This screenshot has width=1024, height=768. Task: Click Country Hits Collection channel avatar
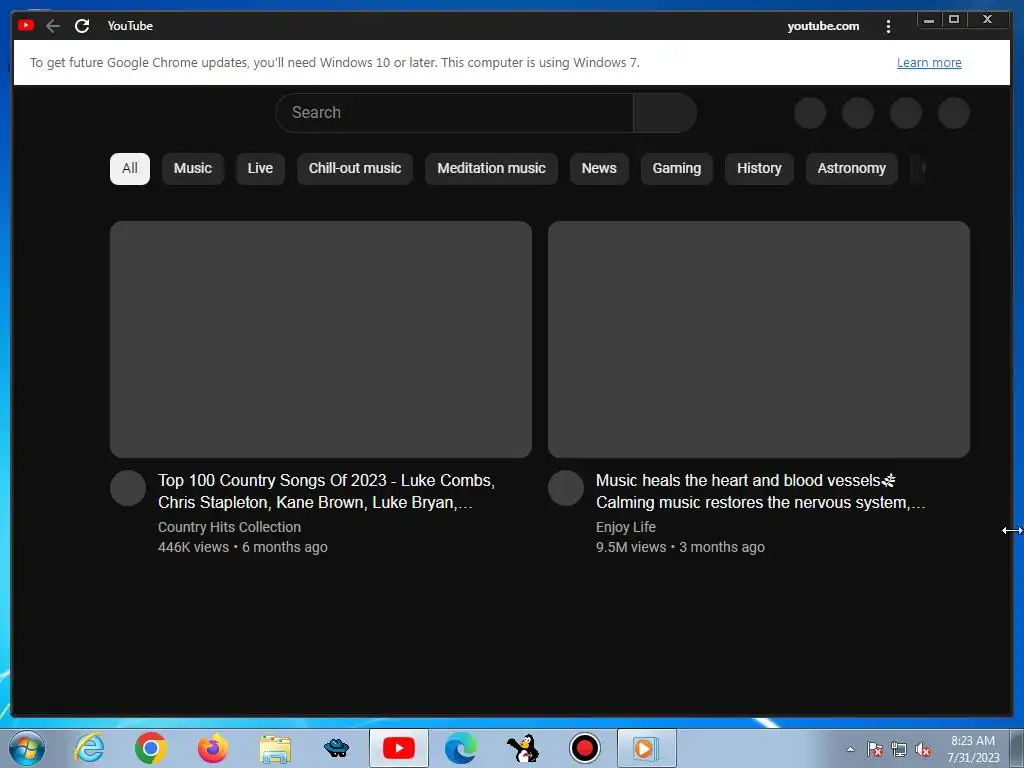click(x=128, y=488)
